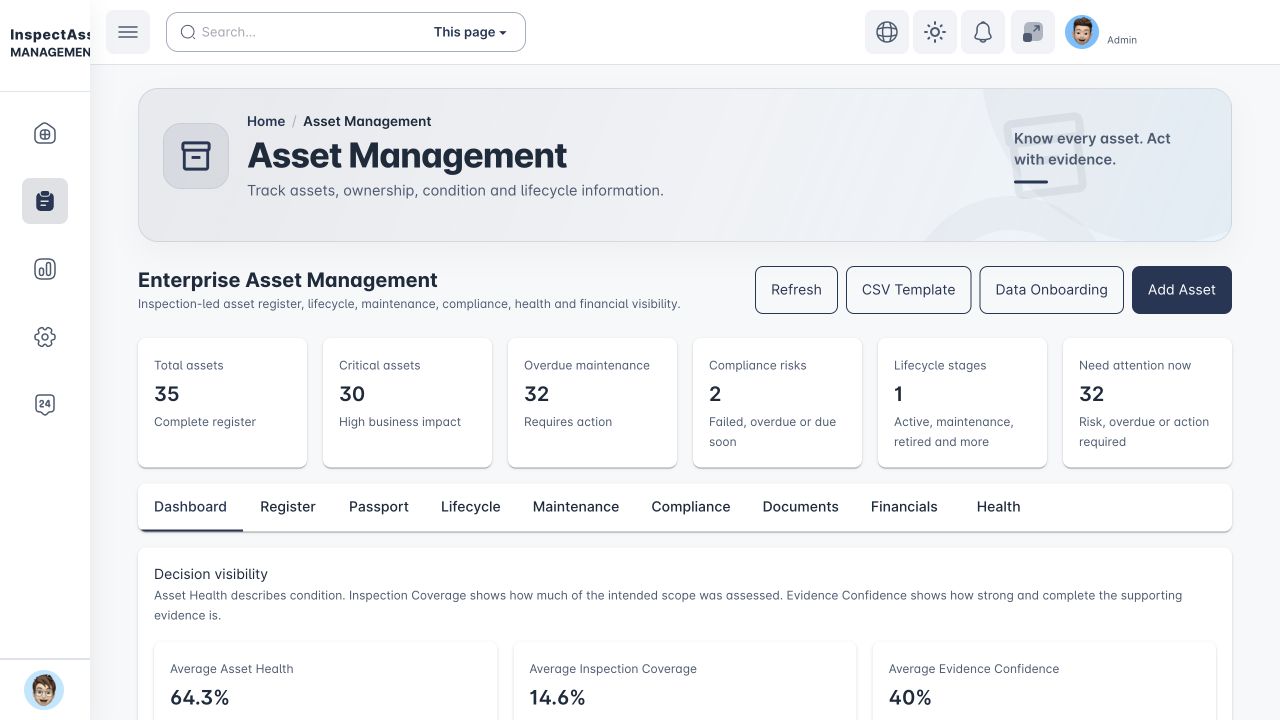Open the Health tab
The image size is (1280, 720).
[998, 507]
